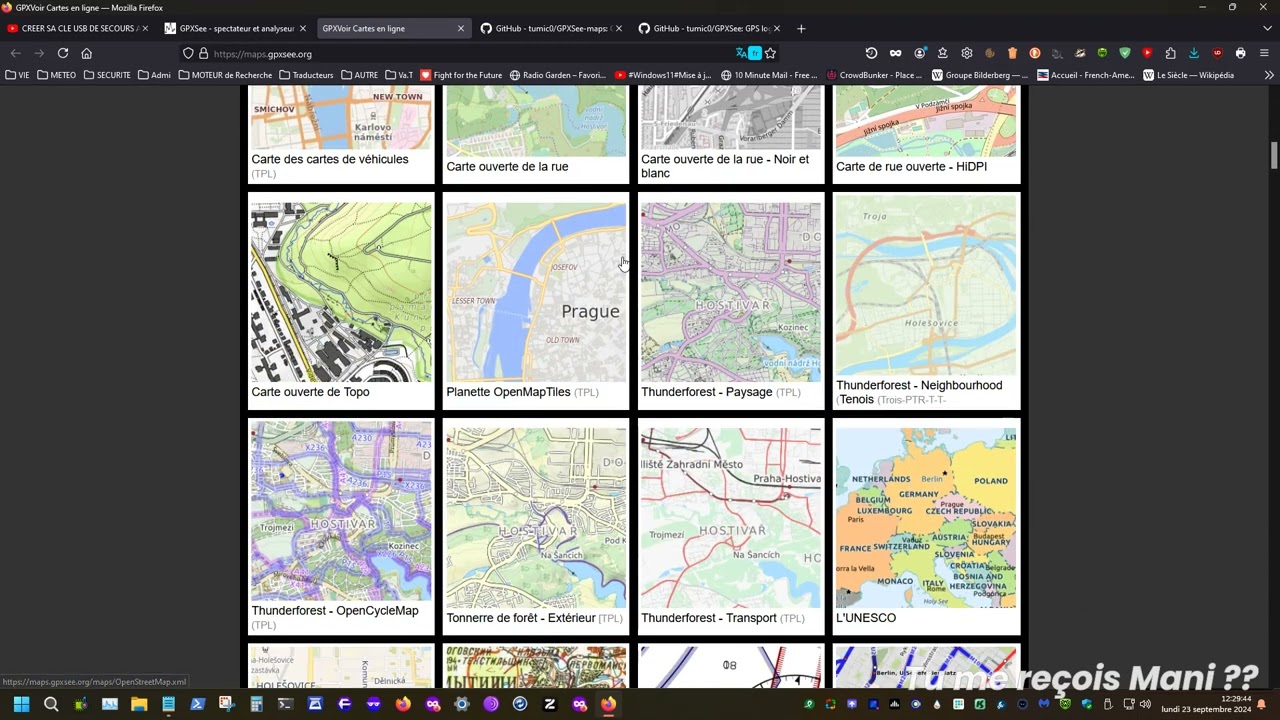Image resolution: width=1280 pixels, height=720 pixels.
Task: Open the Traducteurs bookmarks folder
Action: [x=306, y=75]
